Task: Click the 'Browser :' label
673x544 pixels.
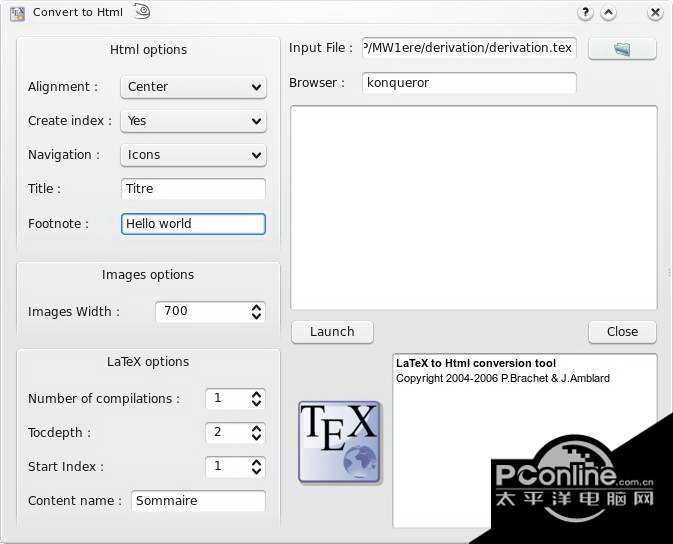Action: (x=317, y=83)
